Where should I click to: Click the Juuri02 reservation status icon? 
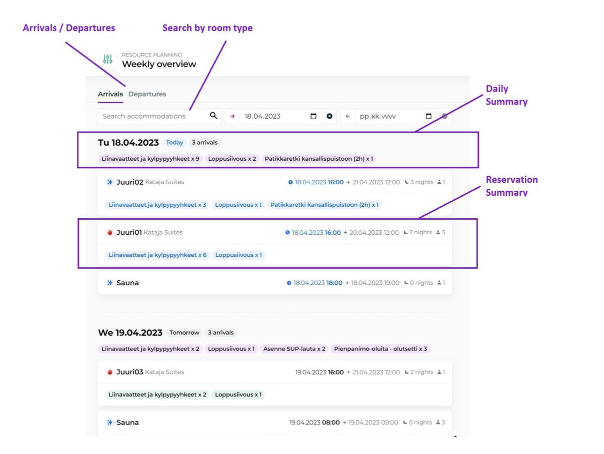(109, 183)
